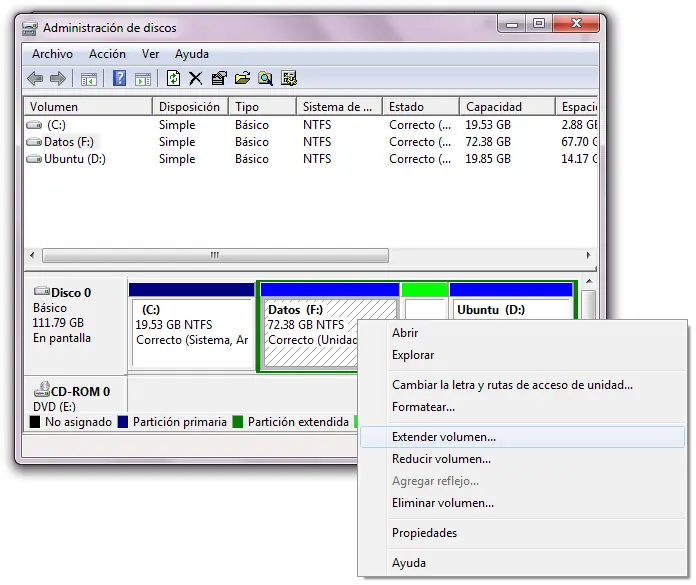The width and height of the screenshot is (696, 585).
Task: Click the black X delete toolbar icon
Action: (195, 79)
